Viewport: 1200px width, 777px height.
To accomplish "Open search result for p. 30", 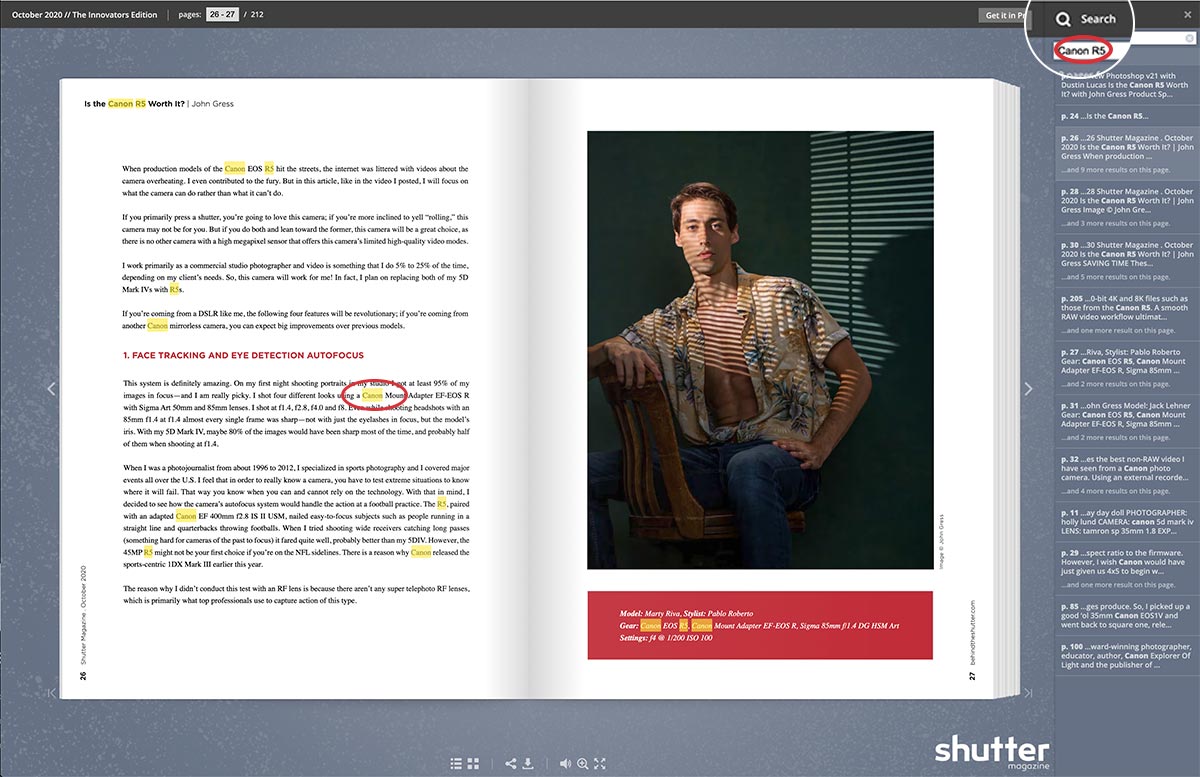I will pos(1127,261).
